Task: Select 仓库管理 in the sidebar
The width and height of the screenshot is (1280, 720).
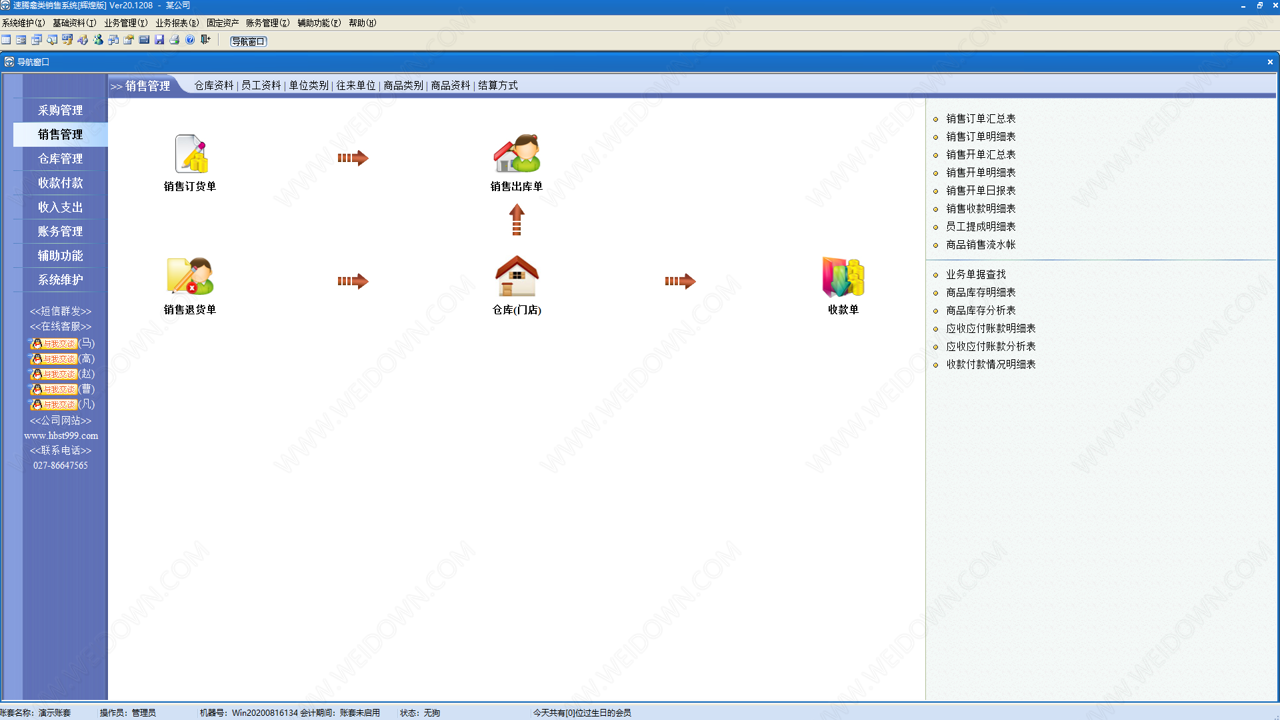Action: [x=60, y=158]
